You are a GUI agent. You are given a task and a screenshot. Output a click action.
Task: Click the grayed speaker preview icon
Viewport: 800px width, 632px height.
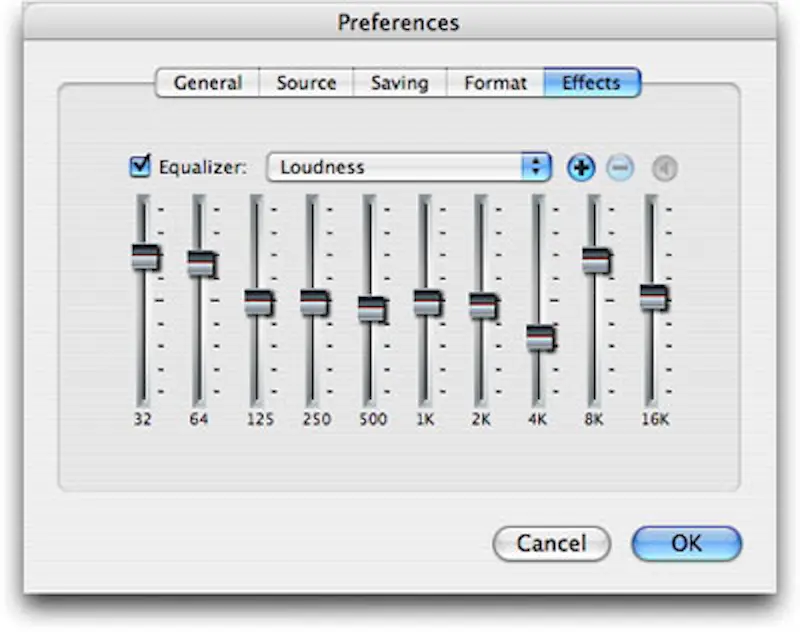tap(664, 169)
